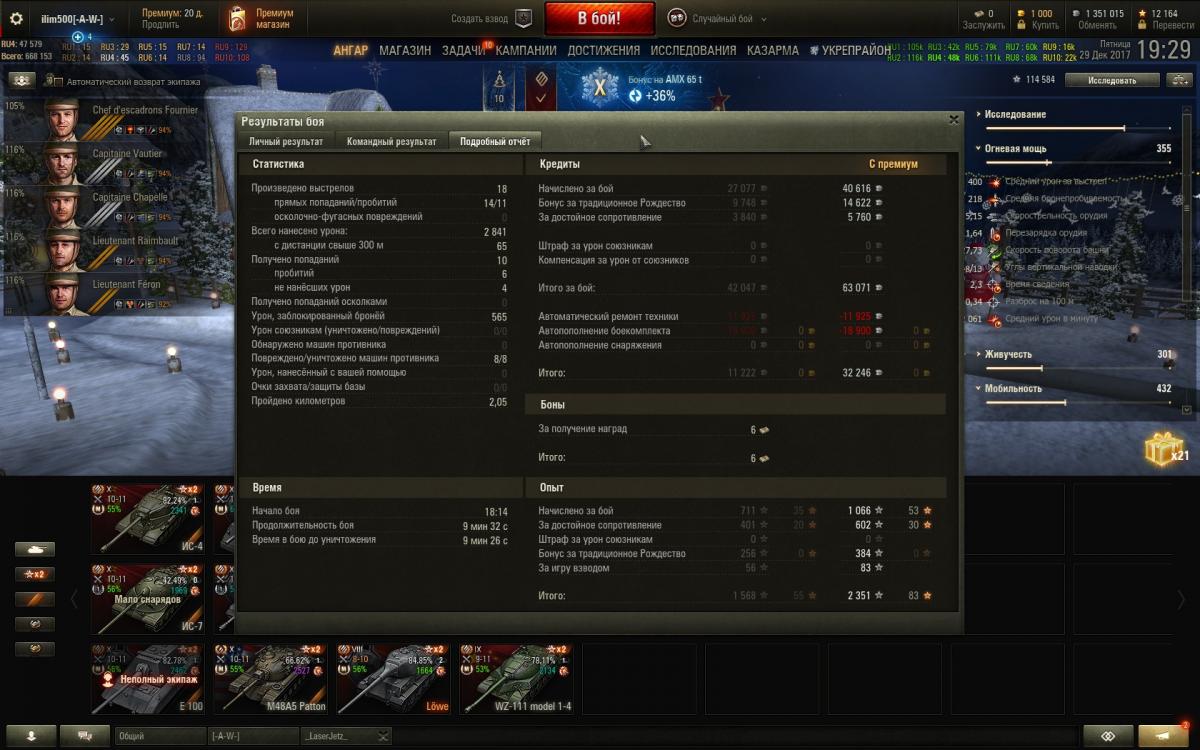Open the chat channels icon button

coord(85,735)
